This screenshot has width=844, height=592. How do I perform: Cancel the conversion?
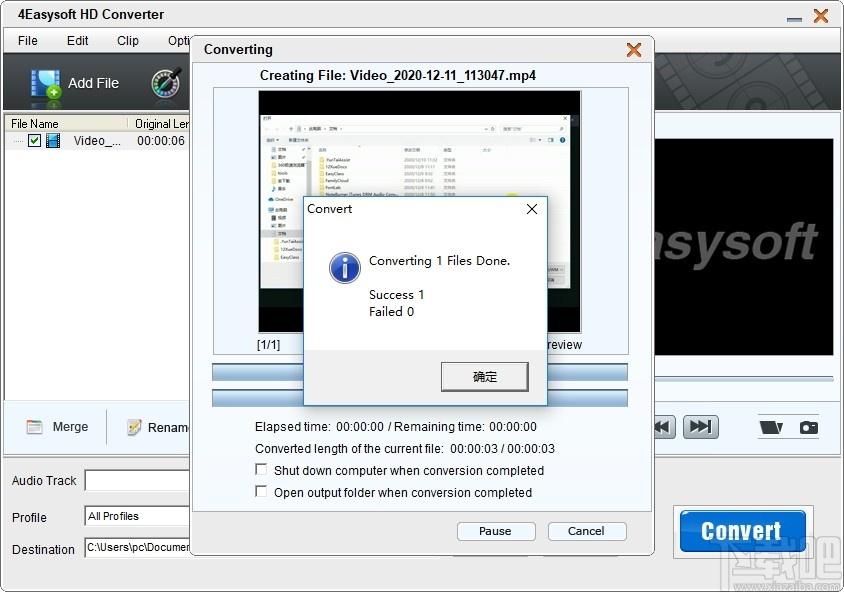point(587,531)
